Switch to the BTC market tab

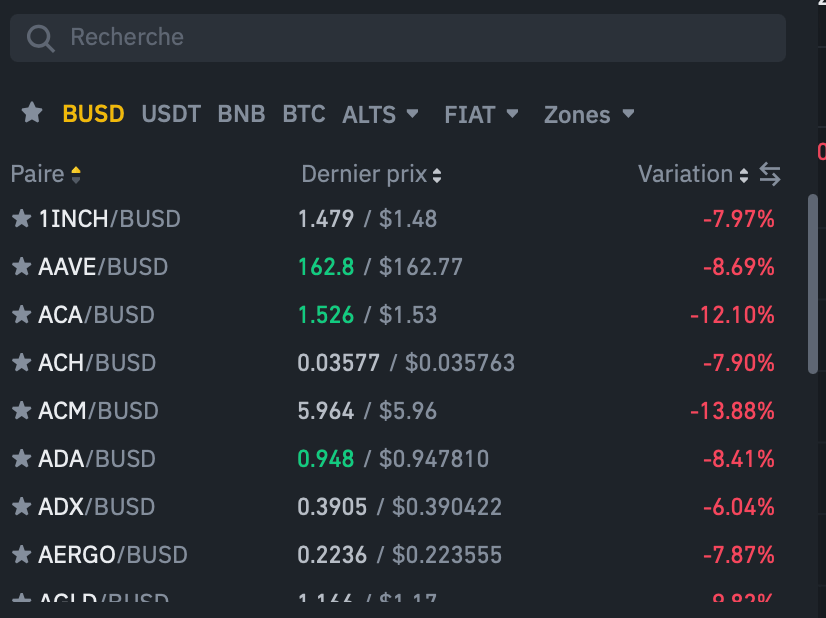tap(303, 114)
